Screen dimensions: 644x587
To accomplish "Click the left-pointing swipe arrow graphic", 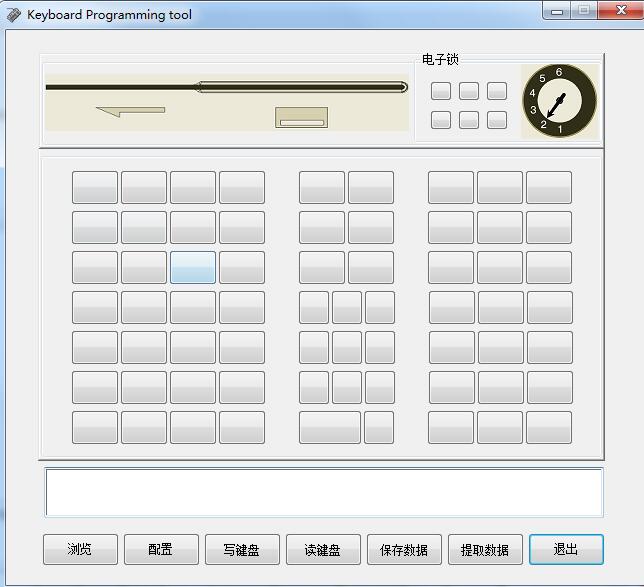I will [130, 111].
